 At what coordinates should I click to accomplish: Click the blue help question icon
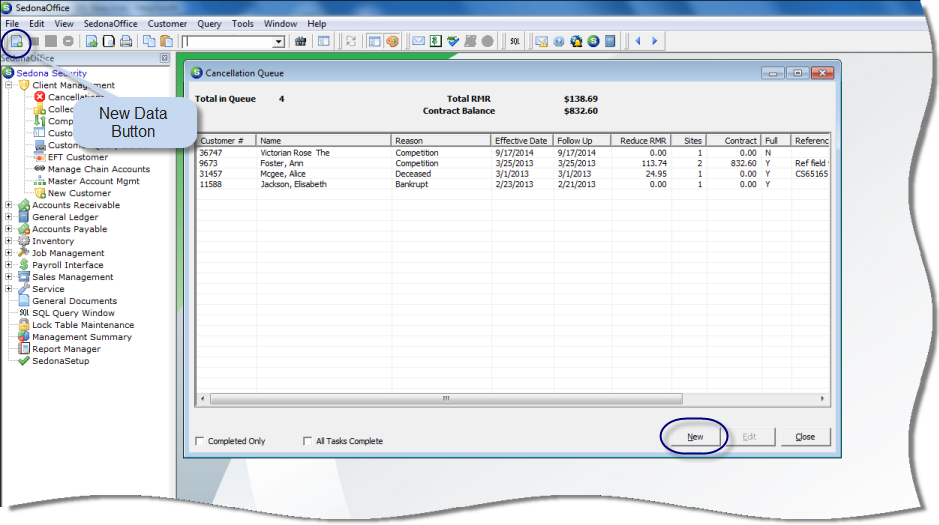tap(559, 41)
